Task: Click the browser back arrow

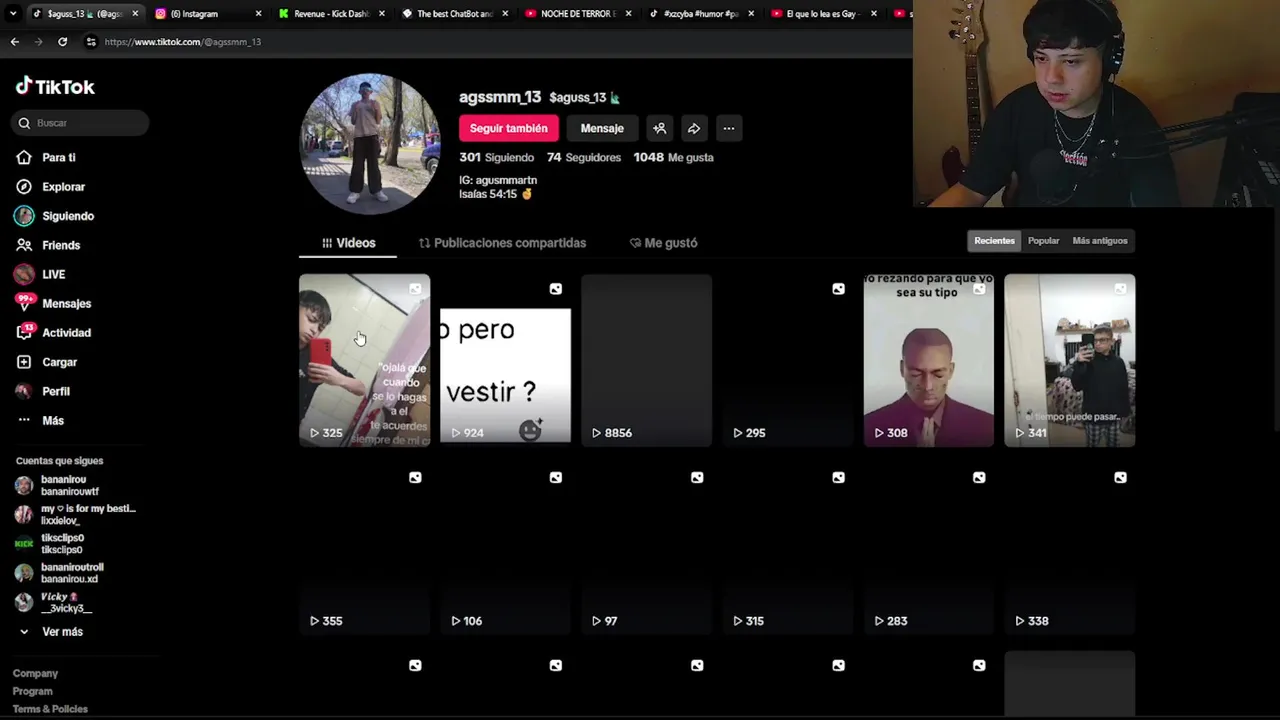Action: coord(14,42)
